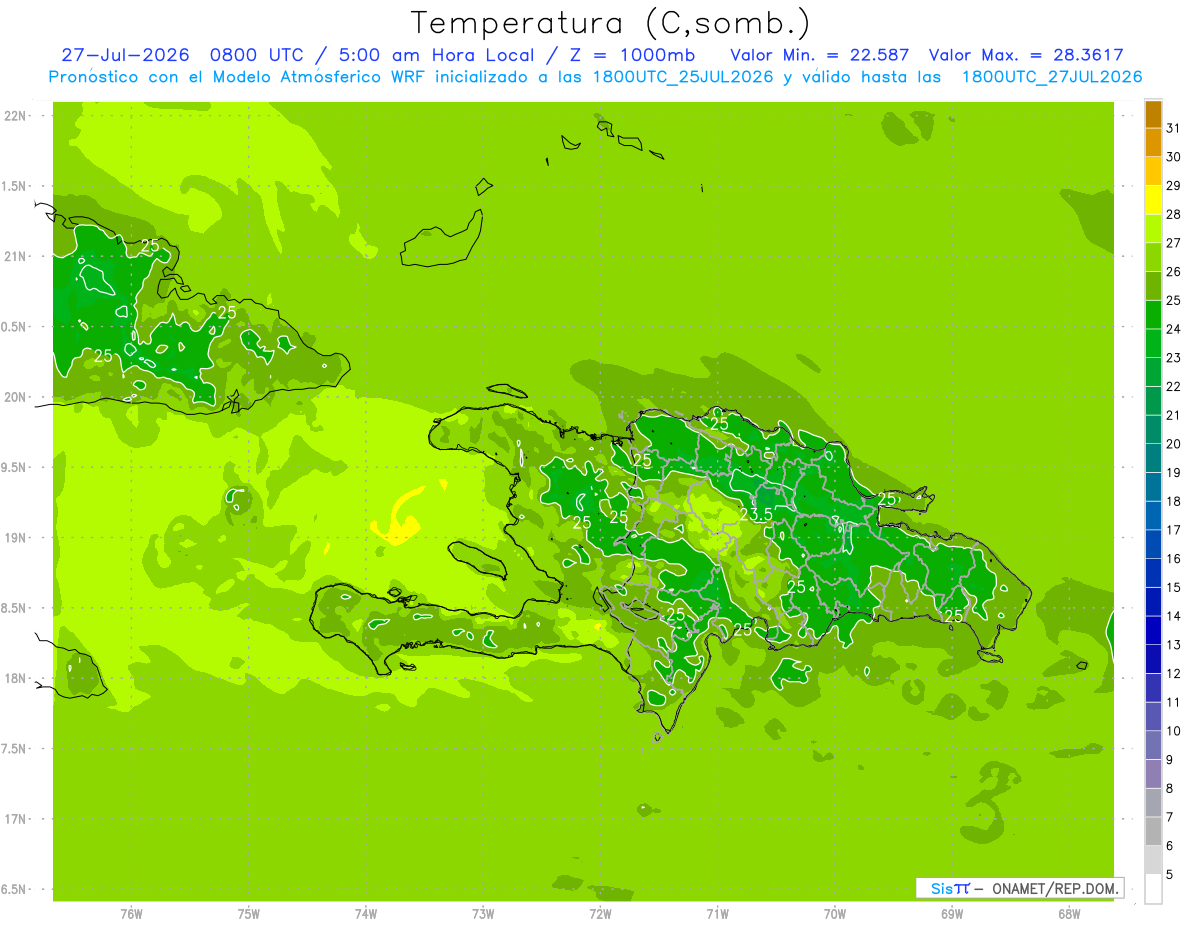
Task: Click the Temperatura (C,somb.) map title
Action: point(611,23)
